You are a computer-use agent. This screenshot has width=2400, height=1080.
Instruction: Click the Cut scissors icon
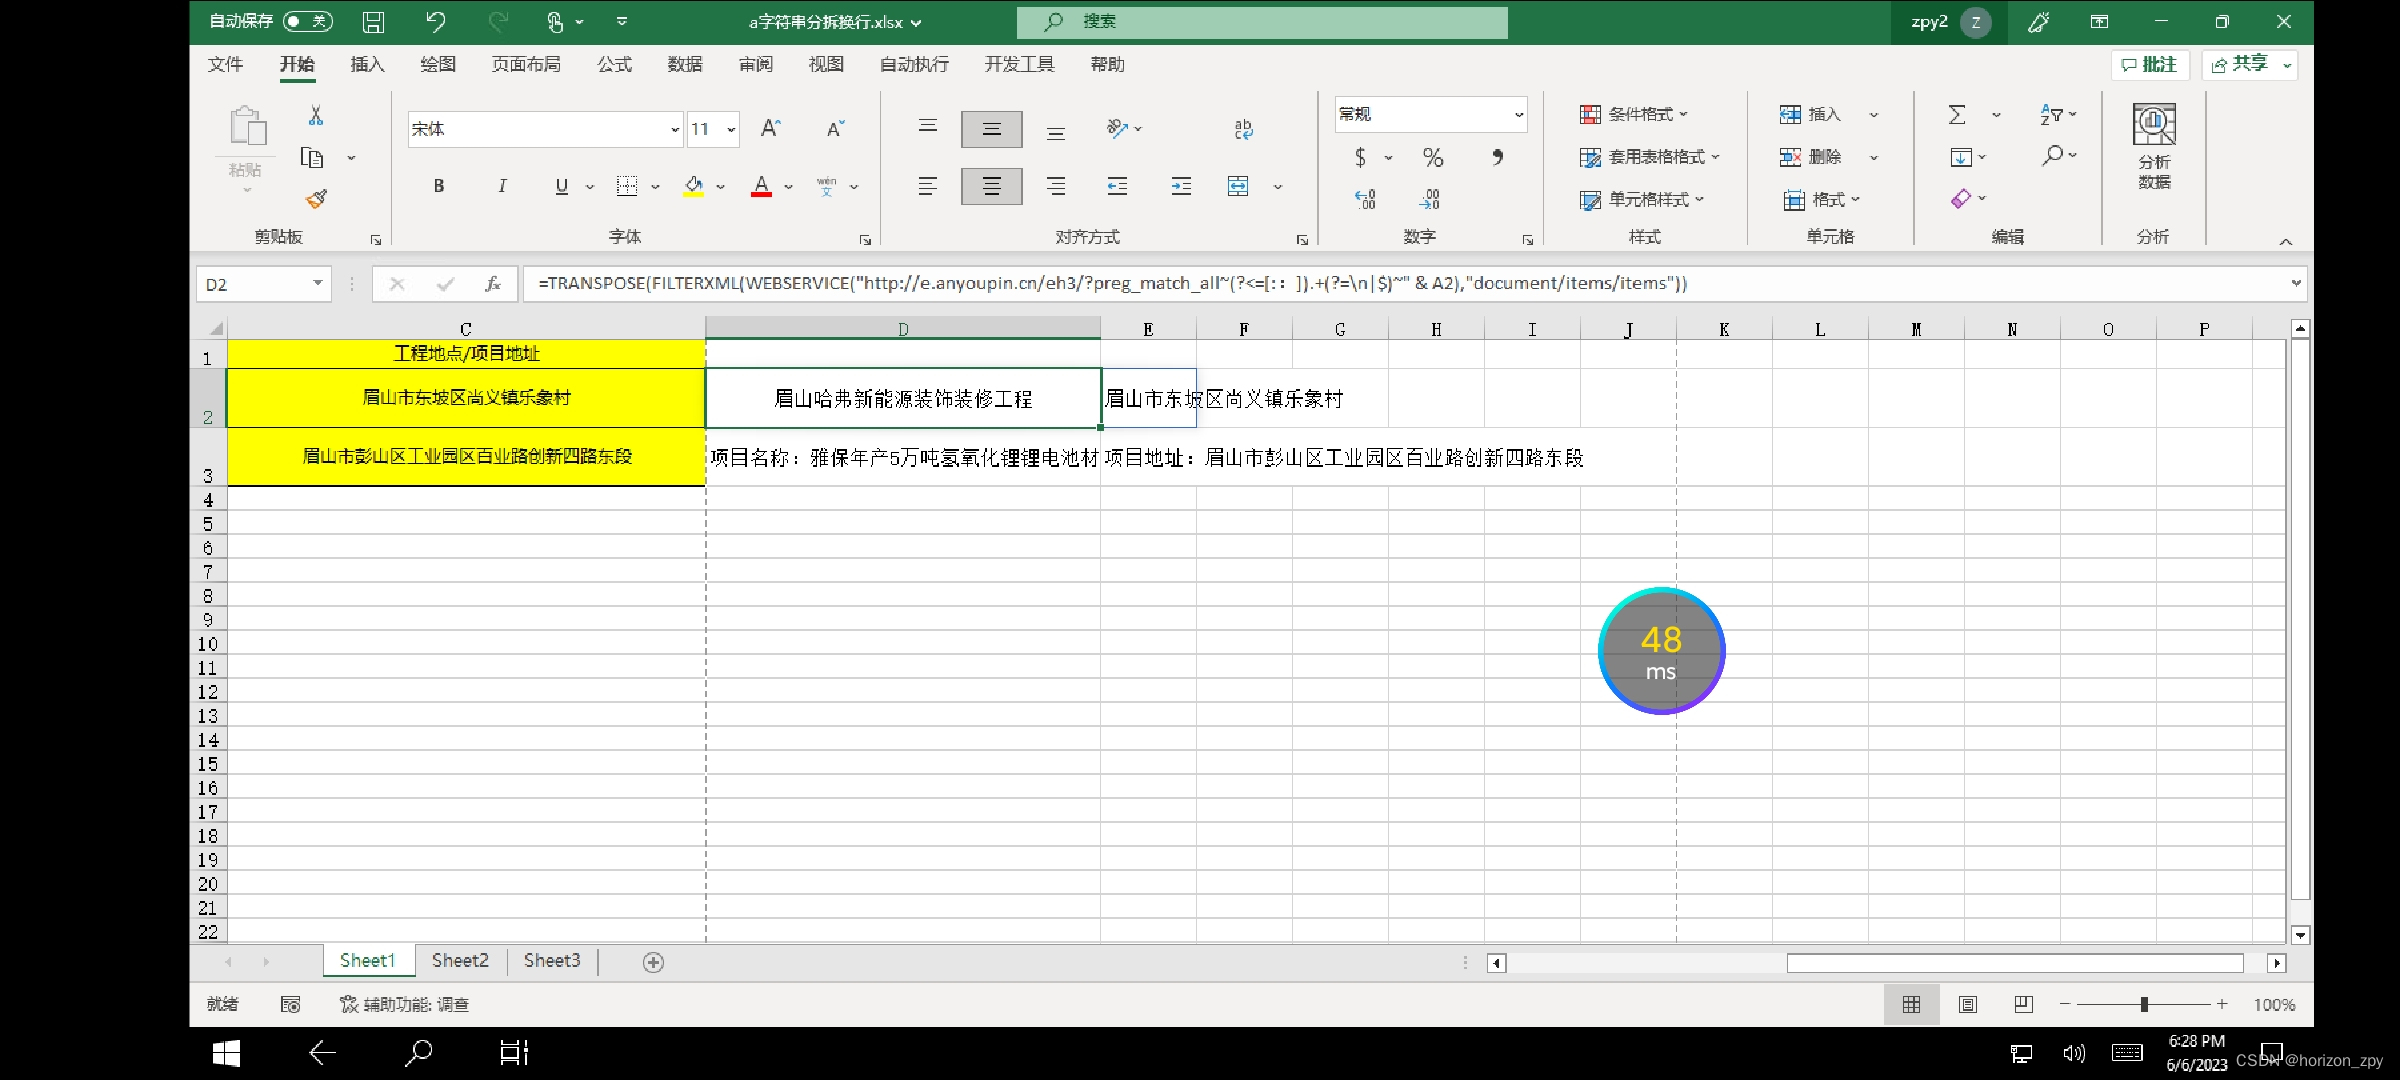tap(316, 116)
